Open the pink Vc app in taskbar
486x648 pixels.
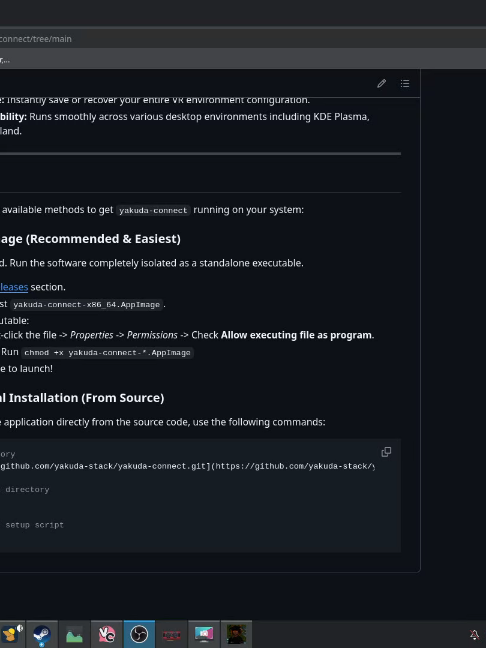click(107, 634)
